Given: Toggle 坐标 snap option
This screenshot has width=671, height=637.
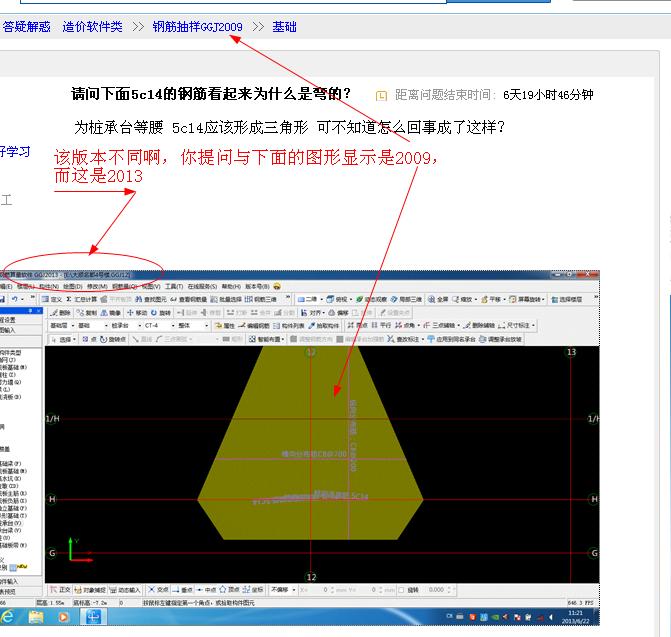Looking at the screenshot, I should tap(252, 590).
